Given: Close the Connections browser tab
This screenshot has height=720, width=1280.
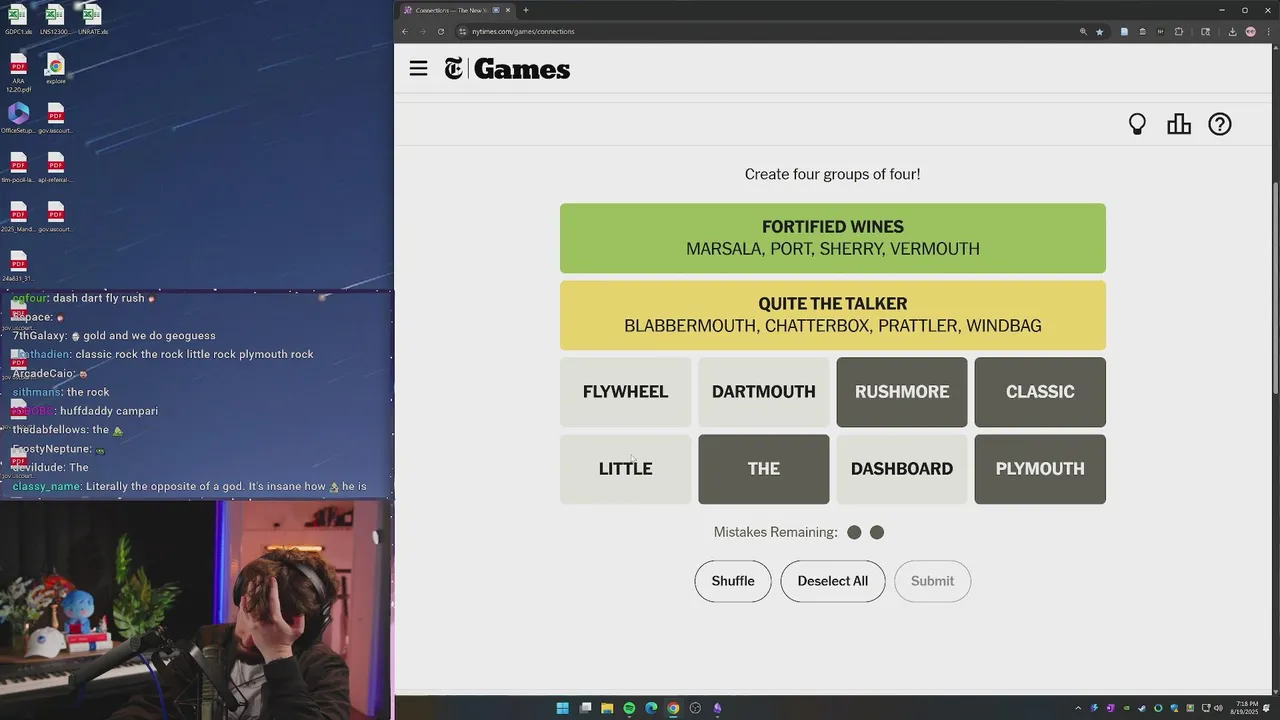Looking at the screenshot, I should [x=508, y=10].
